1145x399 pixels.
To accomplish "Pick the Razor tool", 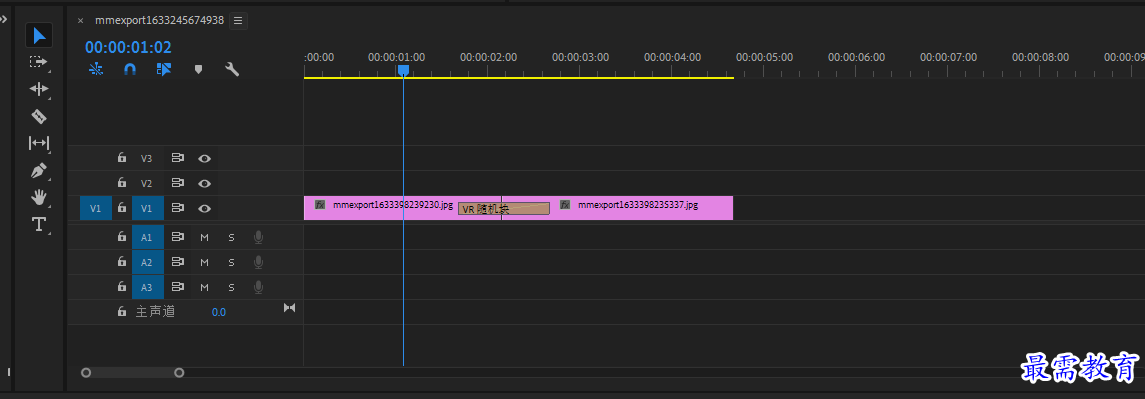I will pos(39,116).
